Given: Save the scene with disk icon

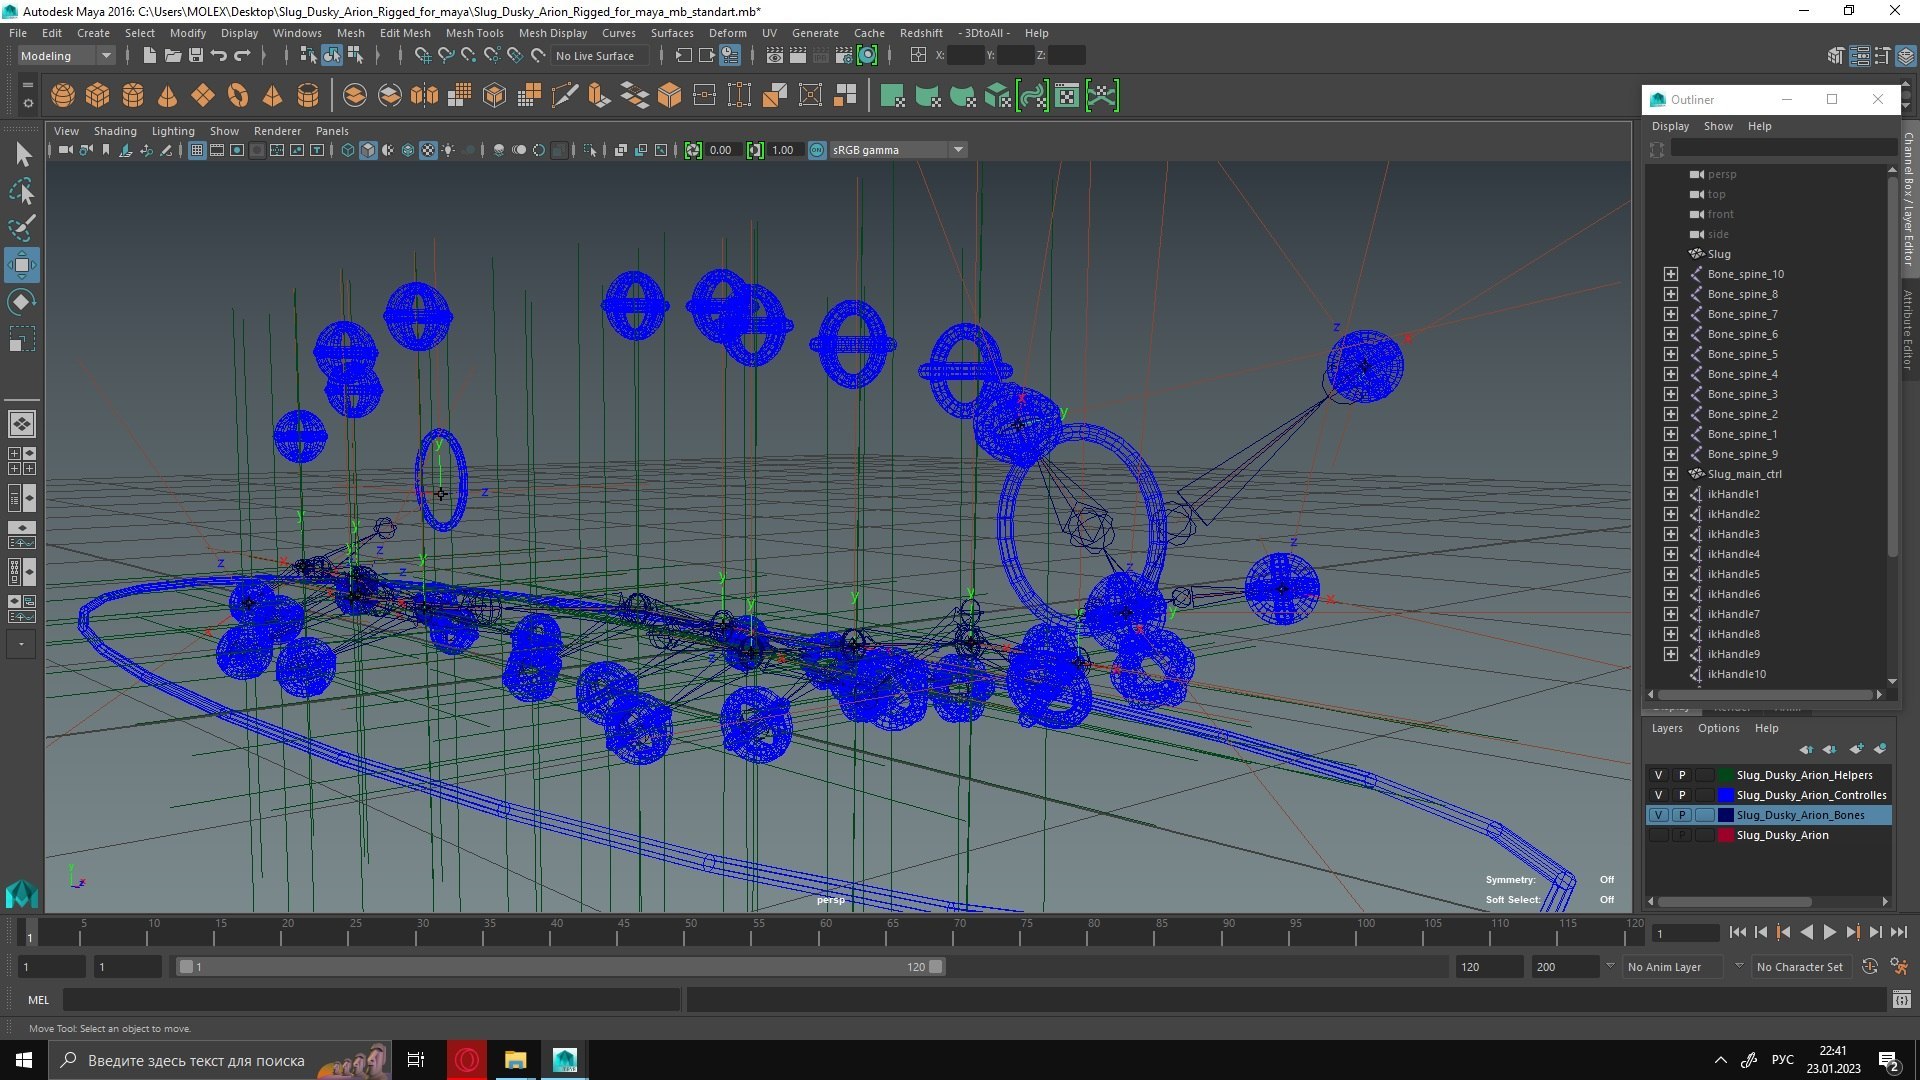Looking at the screenshot, I should tap(196, 56).
